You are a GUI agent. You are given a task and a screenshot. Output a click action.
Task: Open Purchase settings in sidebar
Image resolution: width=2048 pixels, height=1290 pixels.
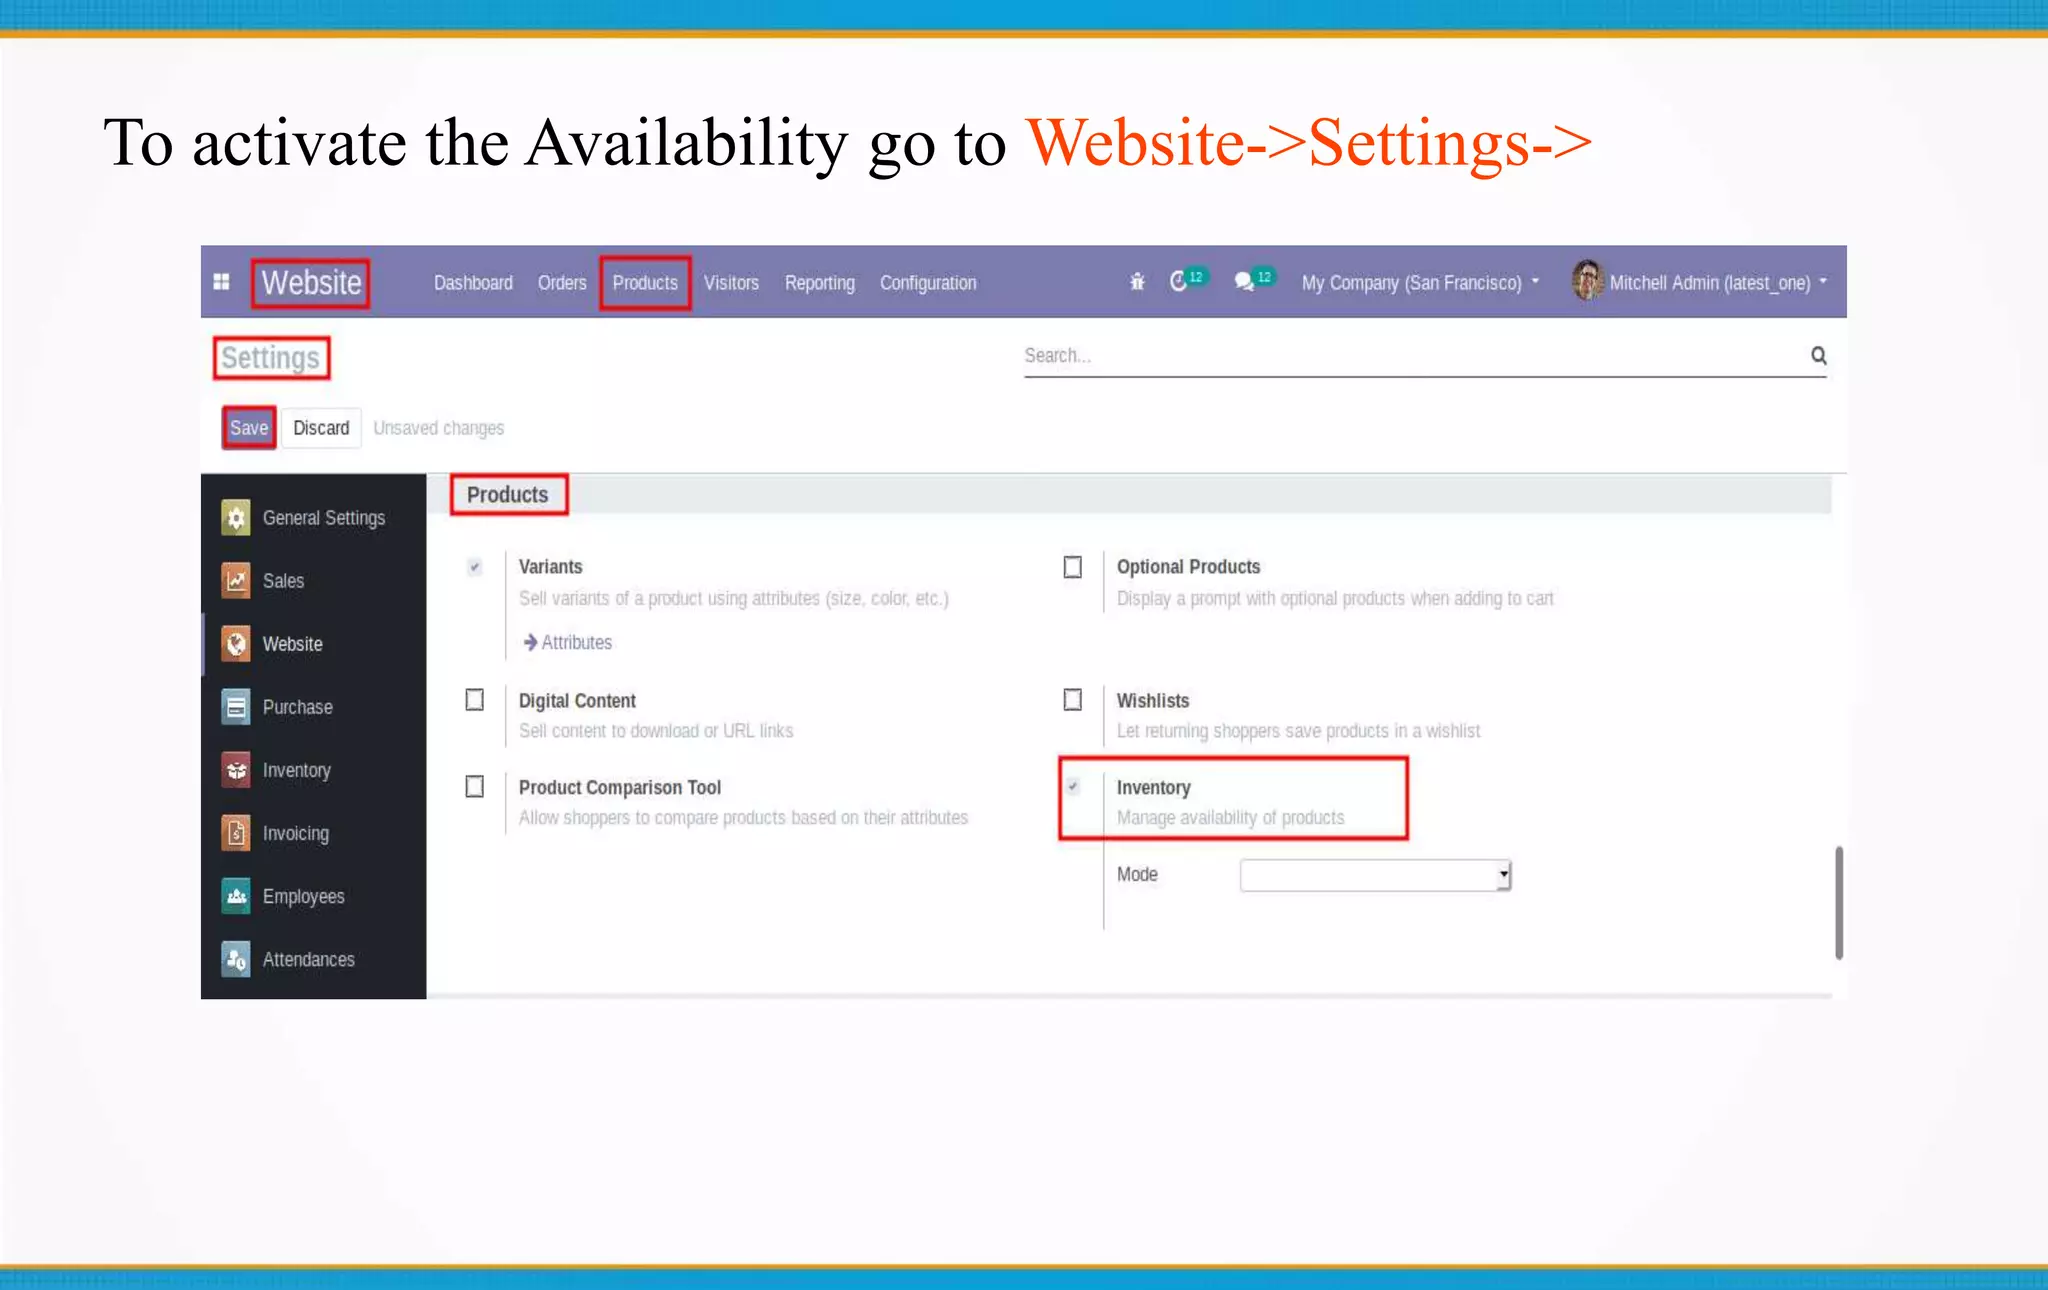297,706
